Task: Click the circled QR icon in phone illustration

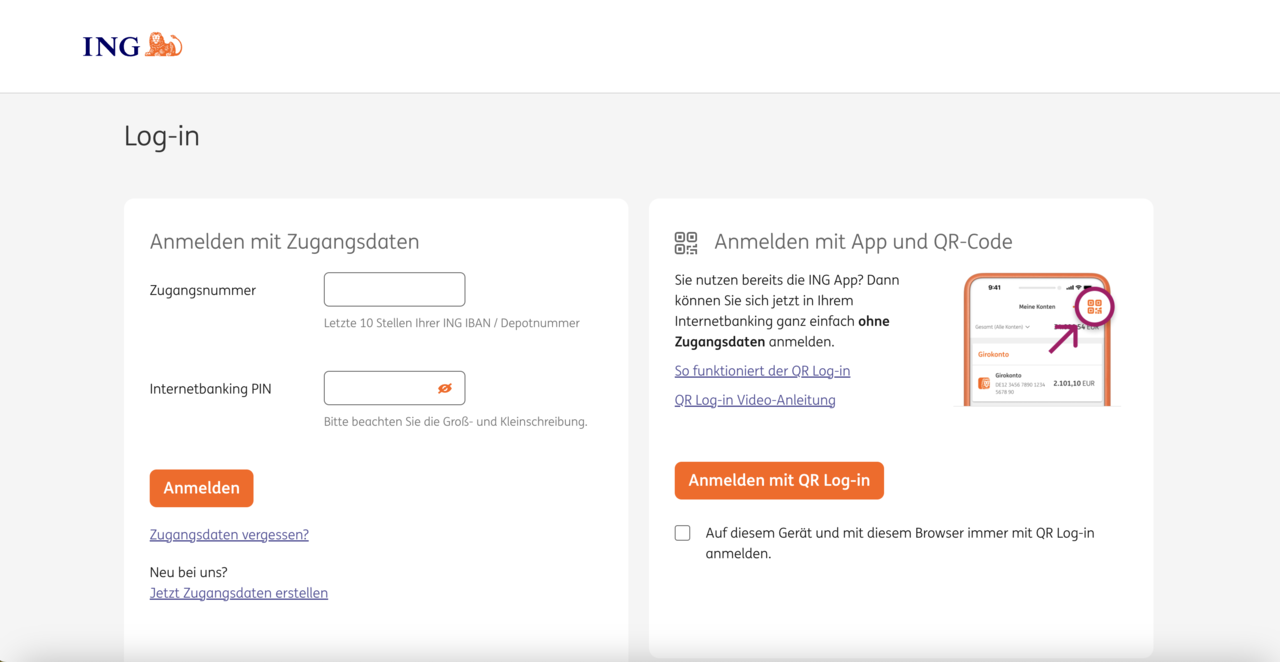Action: (1094, 308)
